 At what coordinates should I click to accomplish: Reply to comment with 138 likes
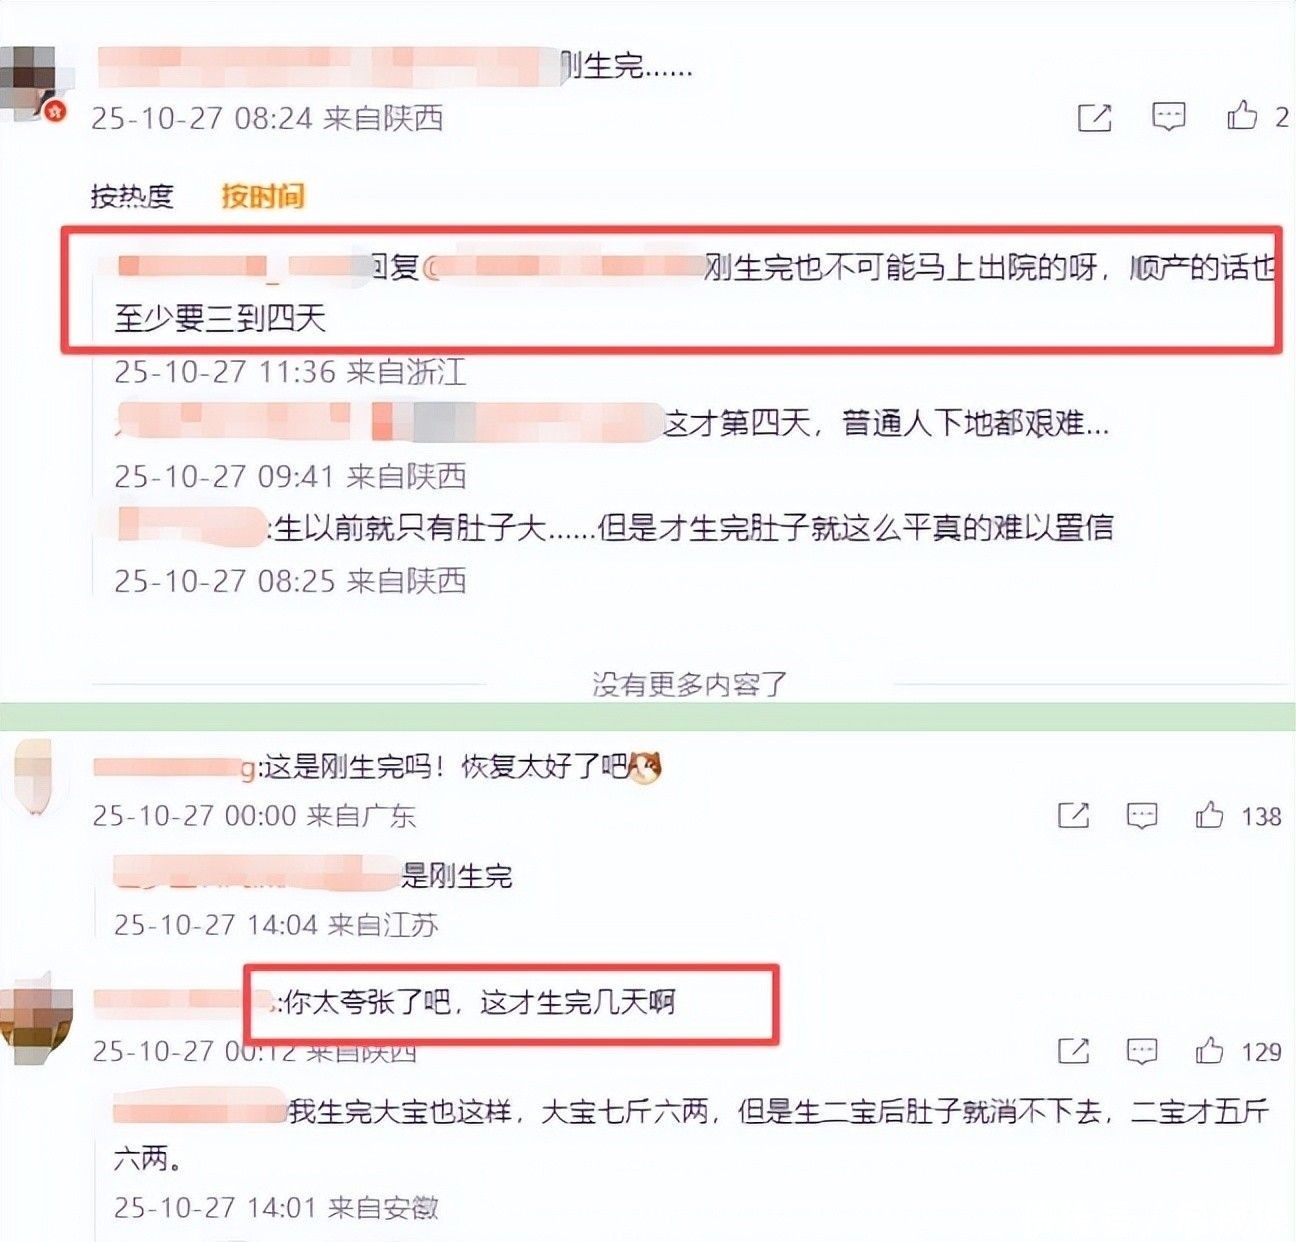[x=1142, y=816]
